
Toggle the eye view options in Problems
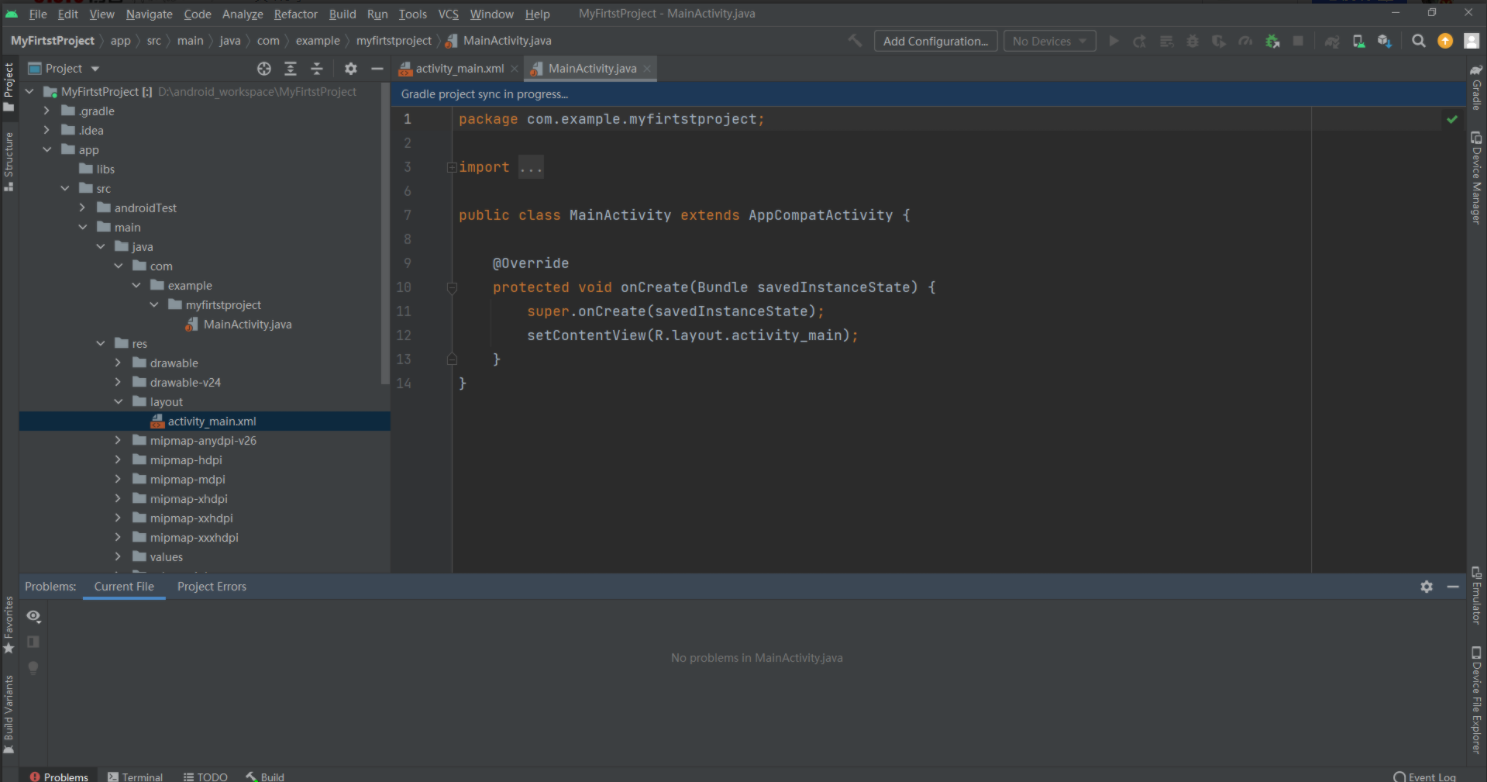point(33,616)
